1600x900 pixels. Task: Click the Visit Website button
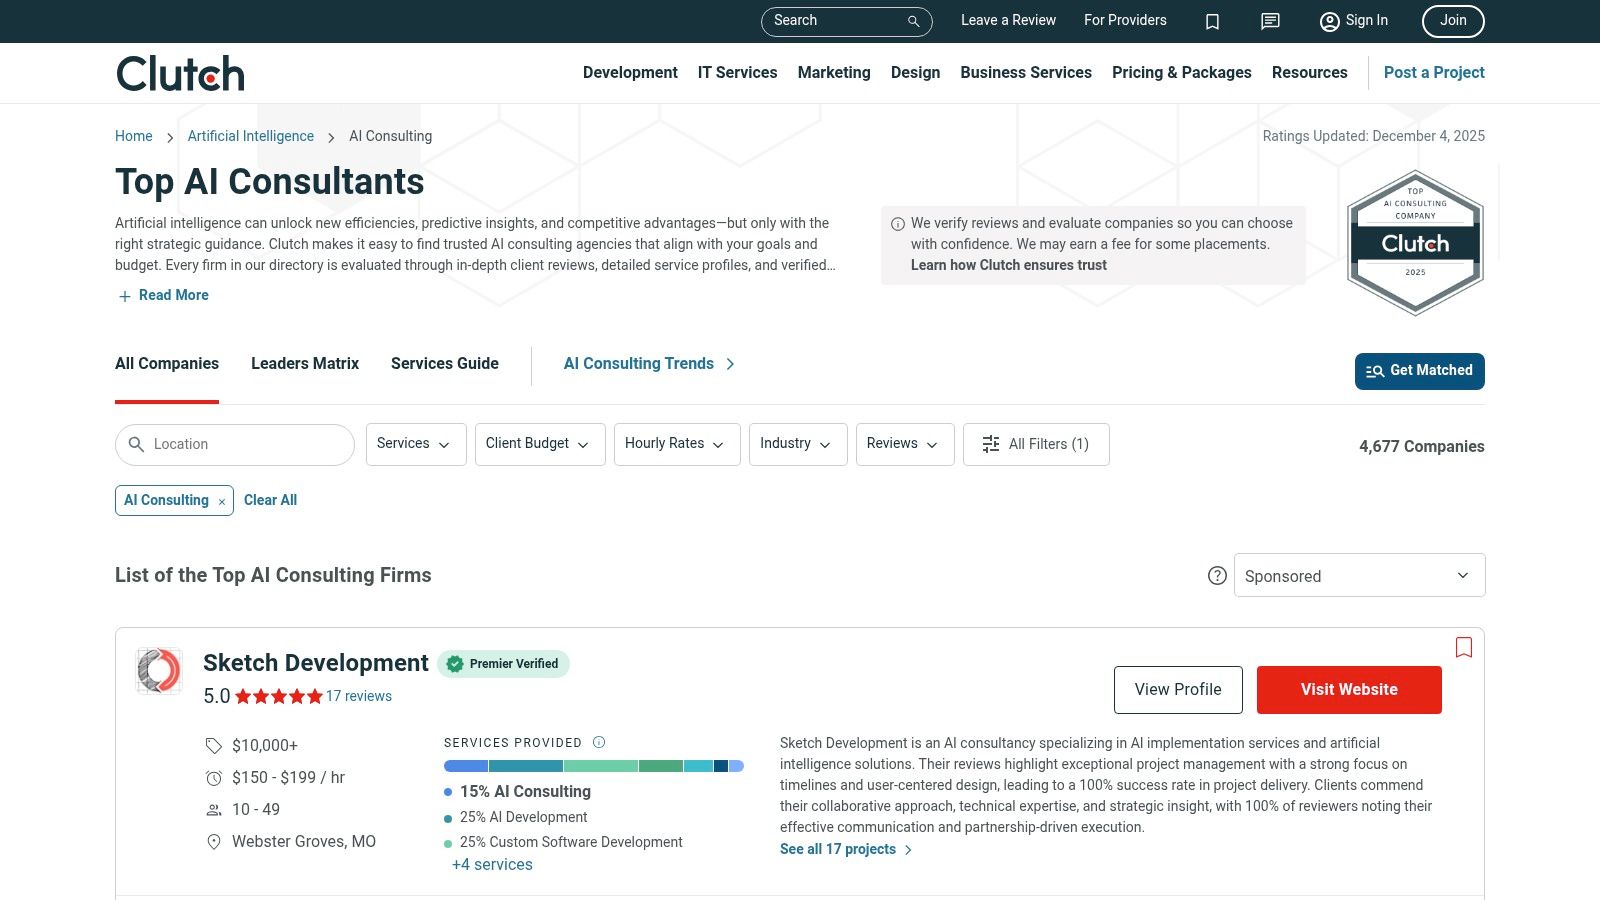coord(1349,690)
